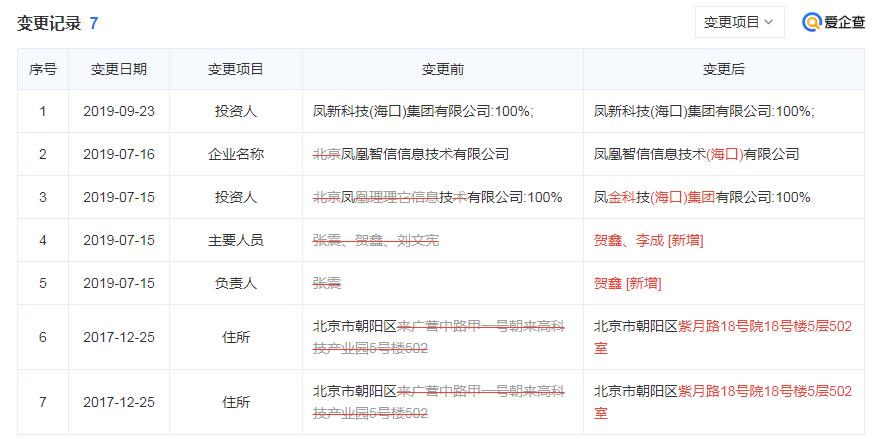Select date 2017-12-25 in row number 7
This screenshot has height=439, width=873.
[x=119, y=402]
